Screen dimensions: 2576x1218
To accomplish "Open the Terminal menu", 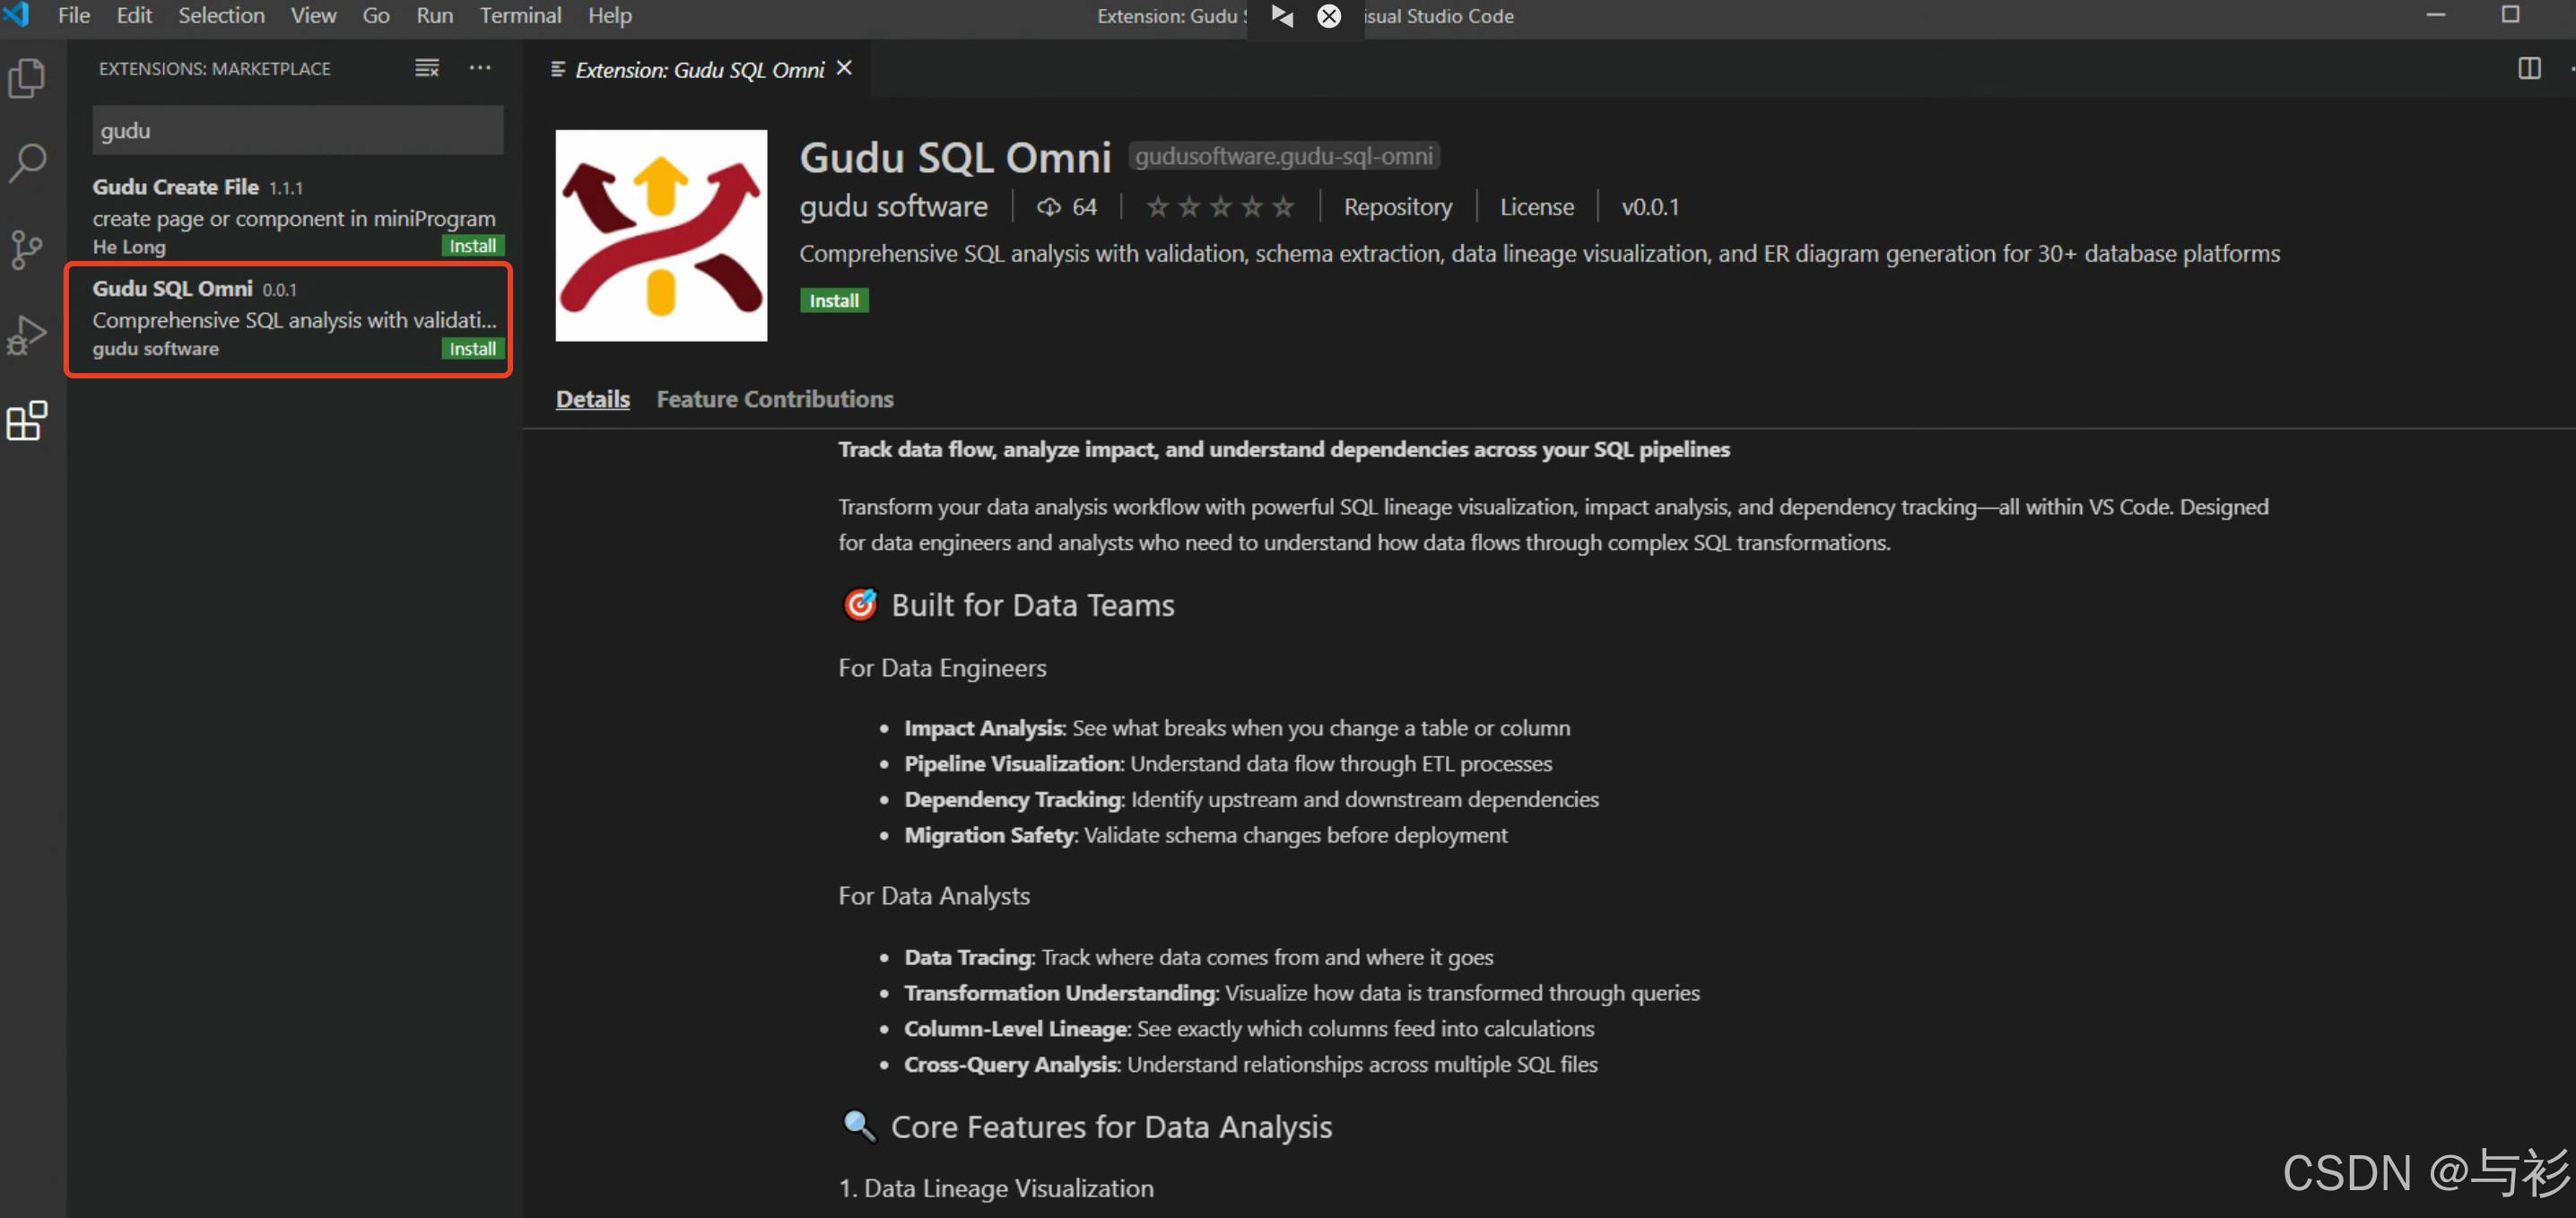I will pos(520,16).
